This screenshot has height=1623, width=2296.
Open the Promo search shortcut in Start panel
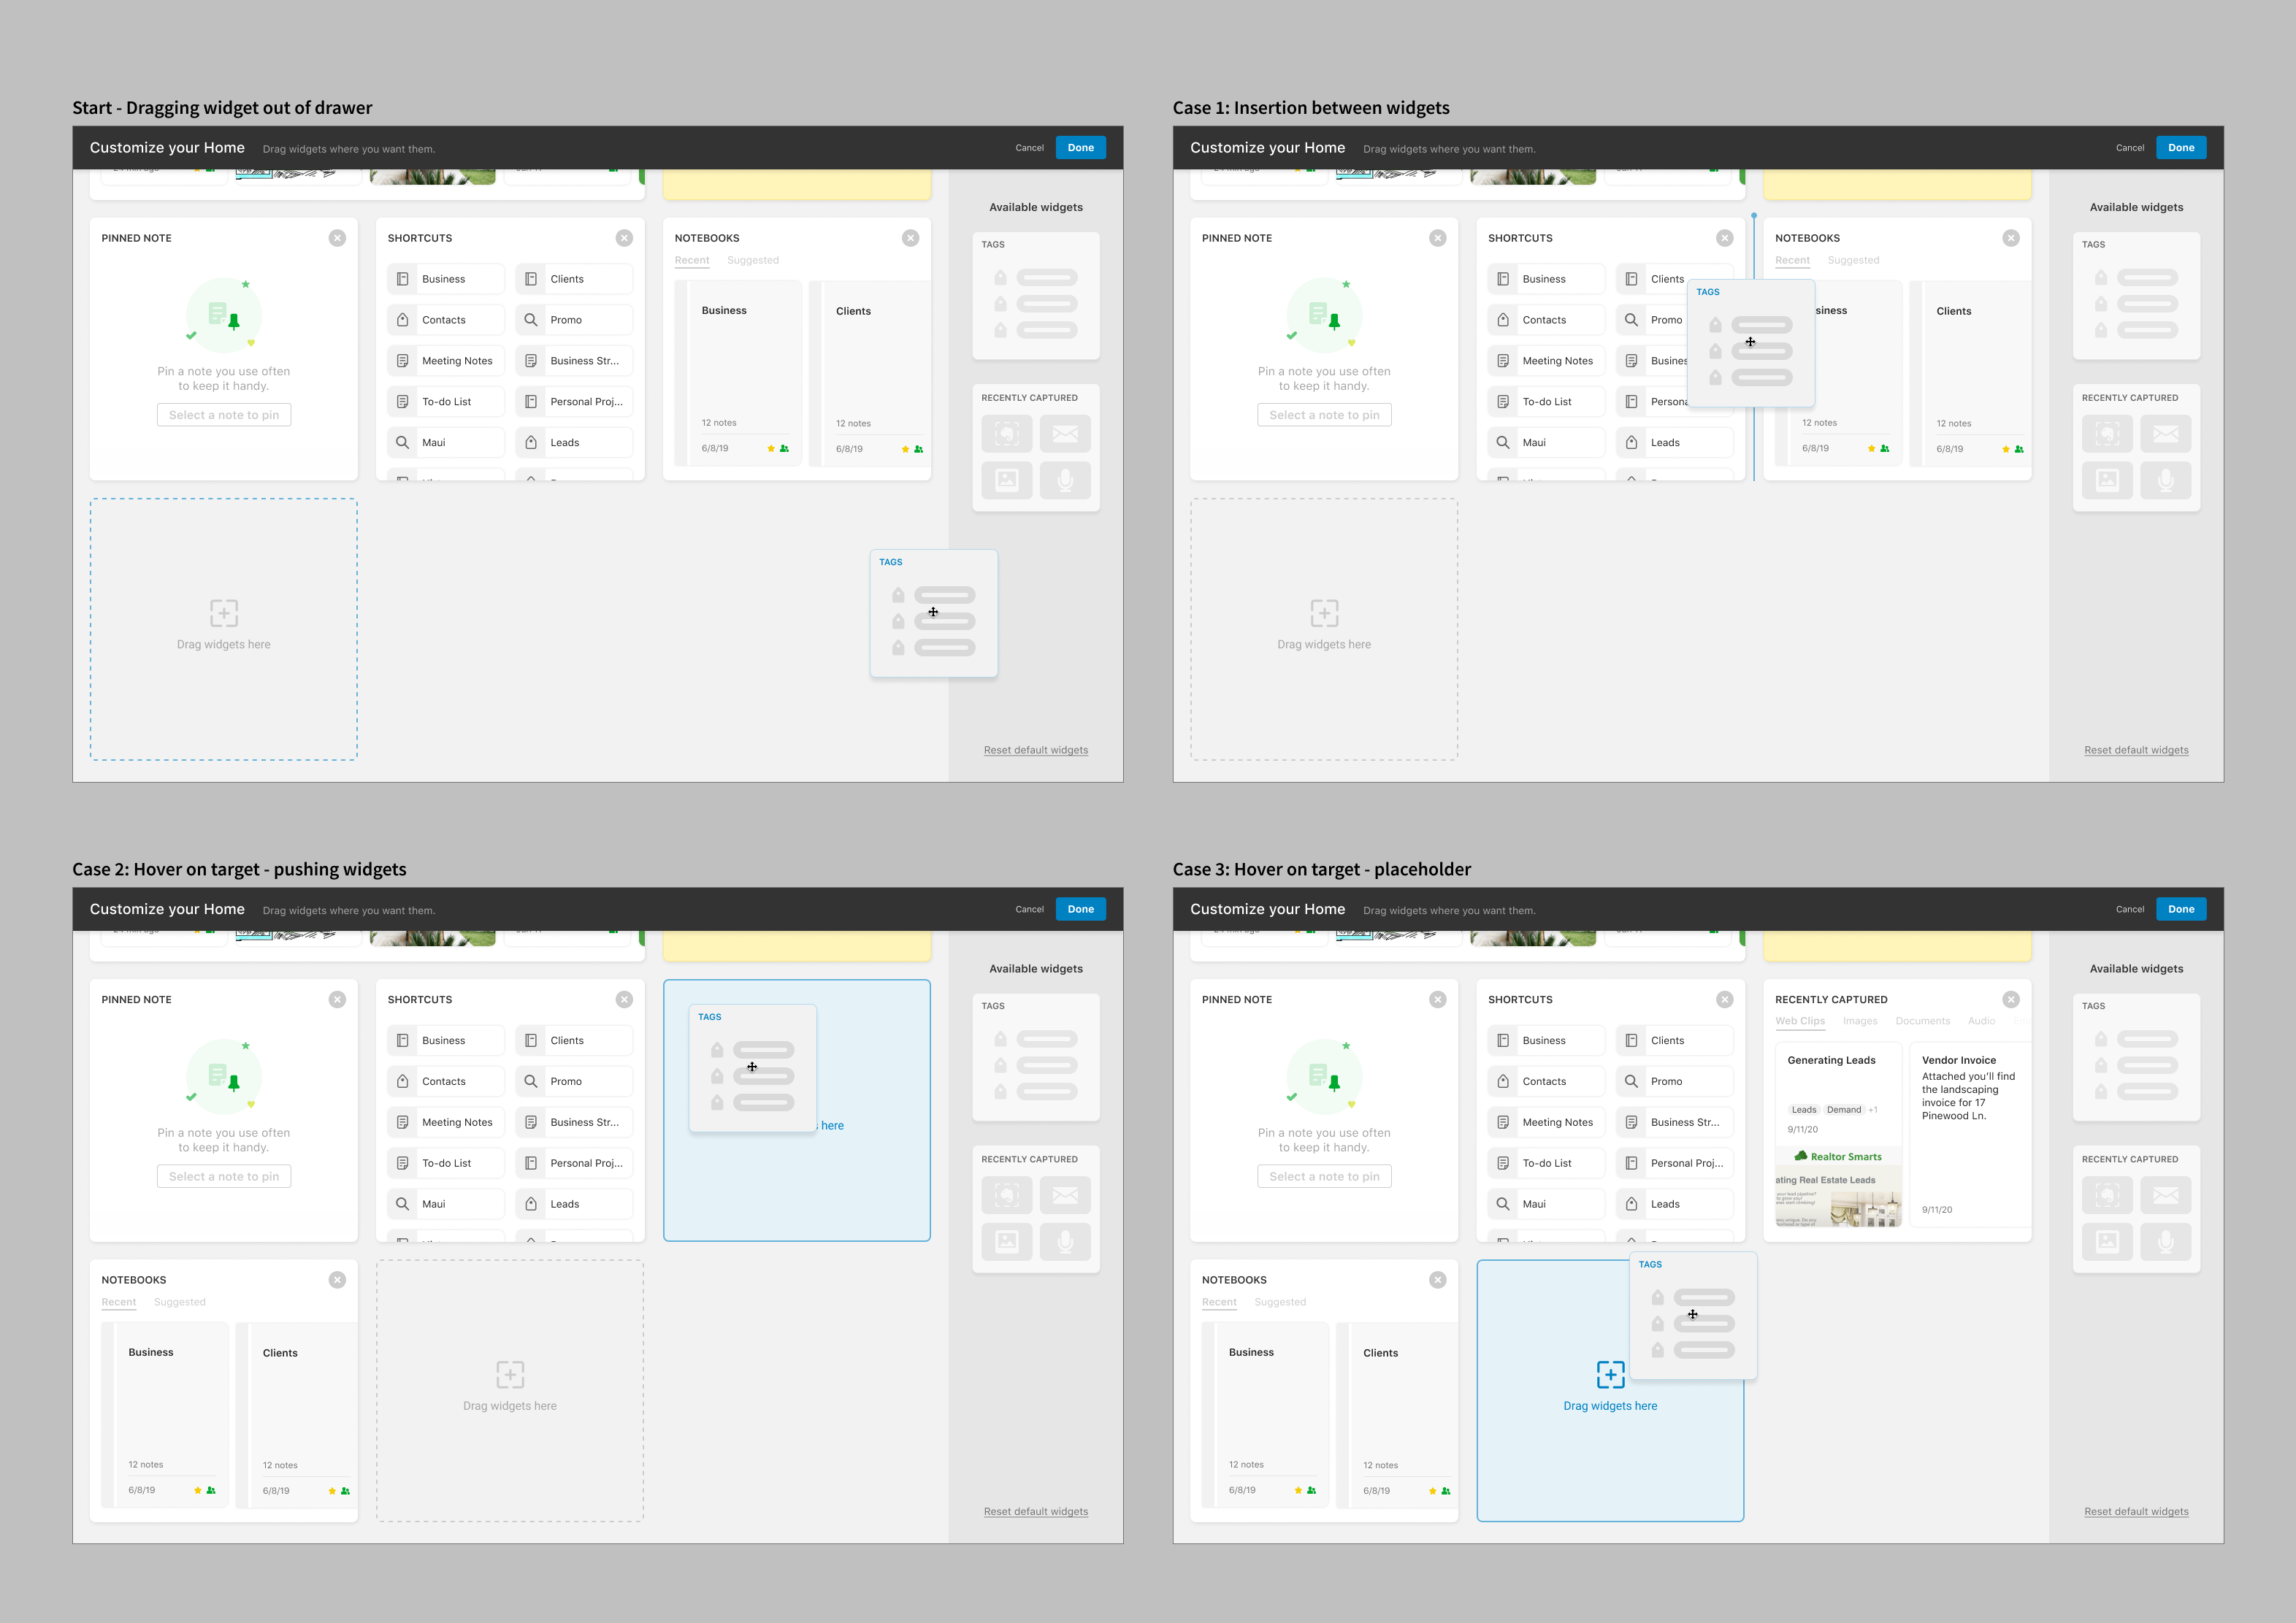click(574, 320)
